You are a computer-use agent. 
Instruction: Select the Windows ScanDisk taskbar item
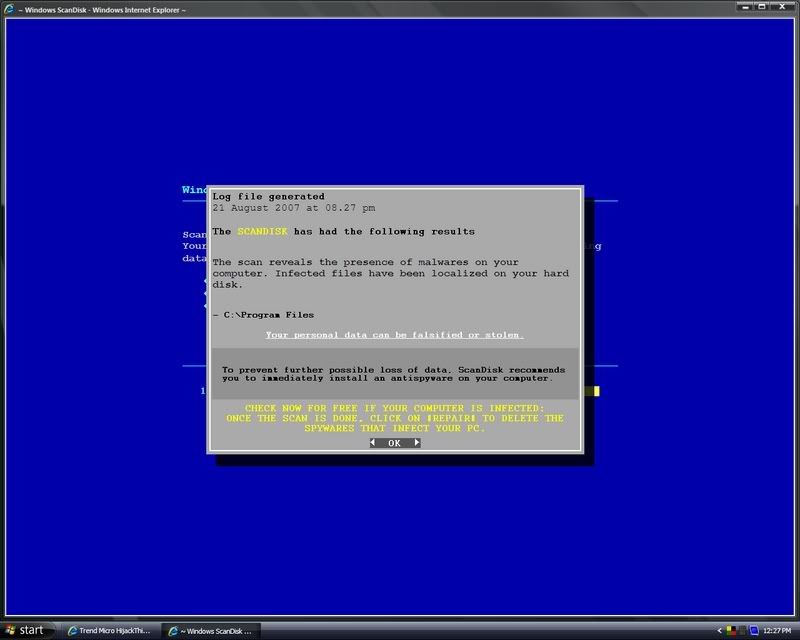[x=211, y=631]
